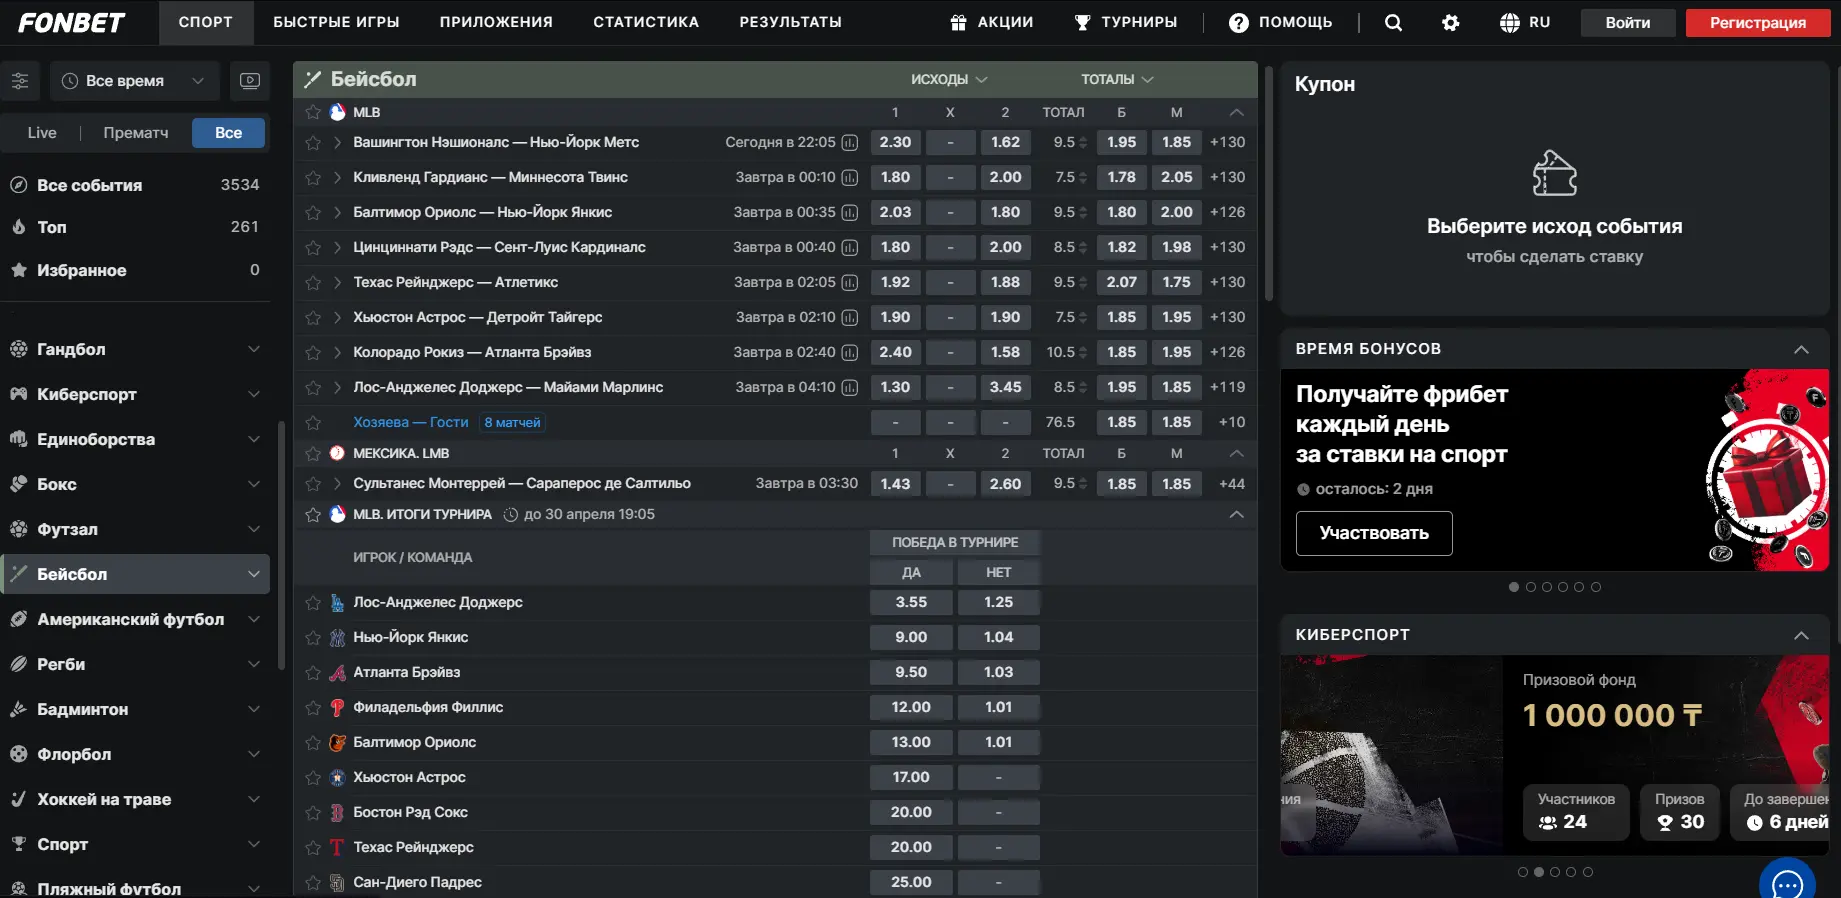Open Все события in sidebar
The width and height of the screenshot is (1841, 898).
click(135, 185)
